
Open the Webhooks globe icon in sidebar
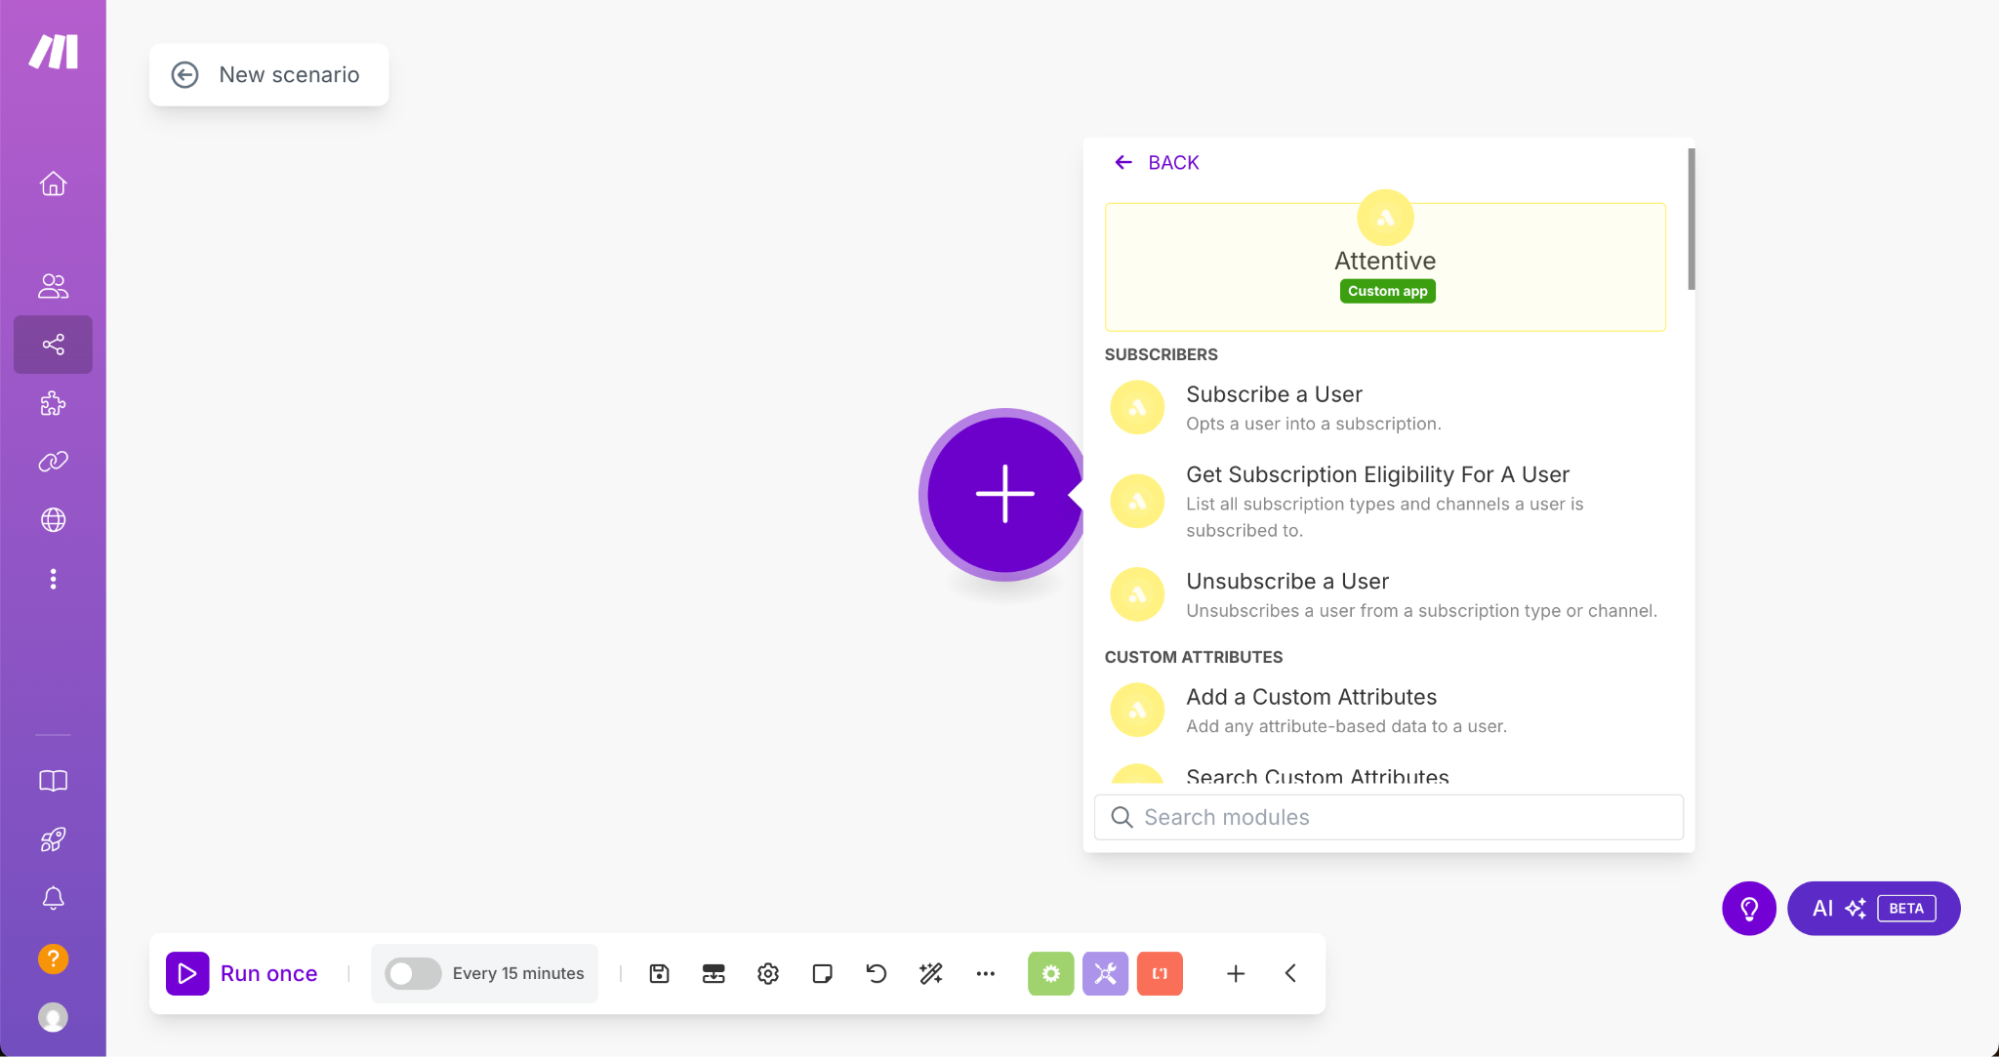pyautogui.click(x=53, y=520)
